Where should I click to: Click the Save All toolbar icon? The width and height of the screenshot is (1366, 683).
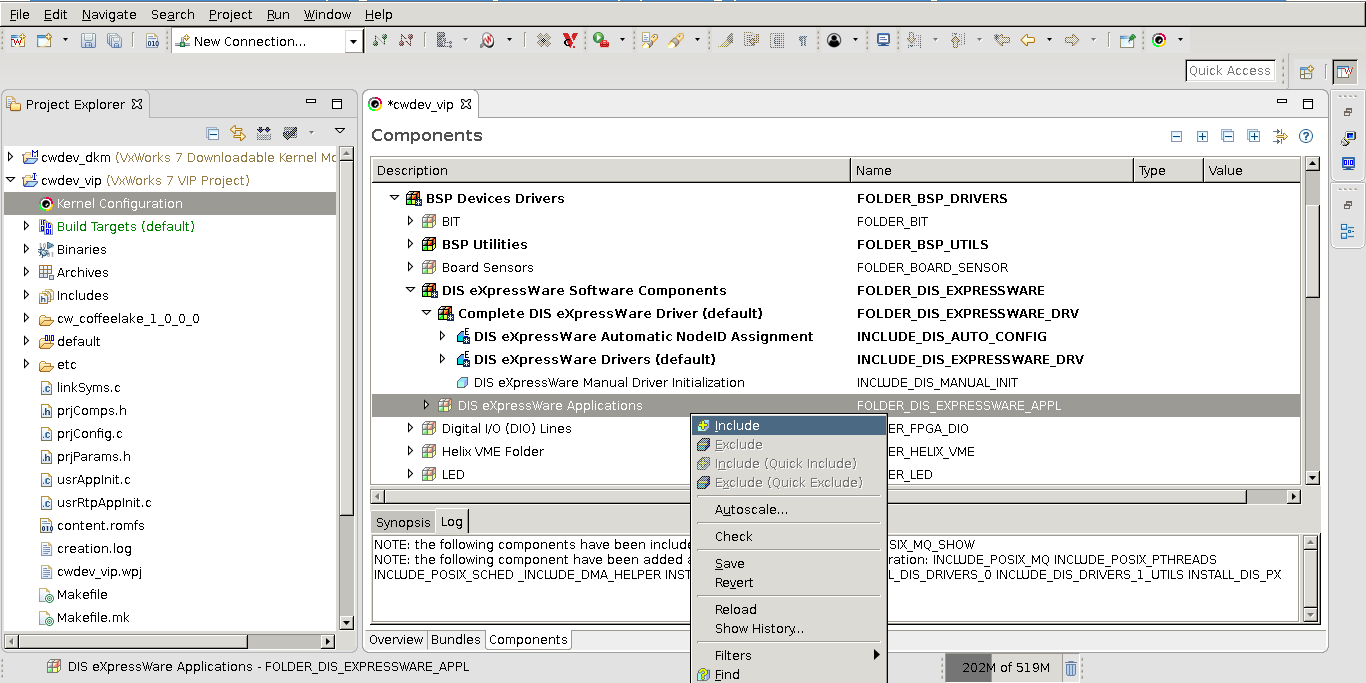click(x=114, y=41)
